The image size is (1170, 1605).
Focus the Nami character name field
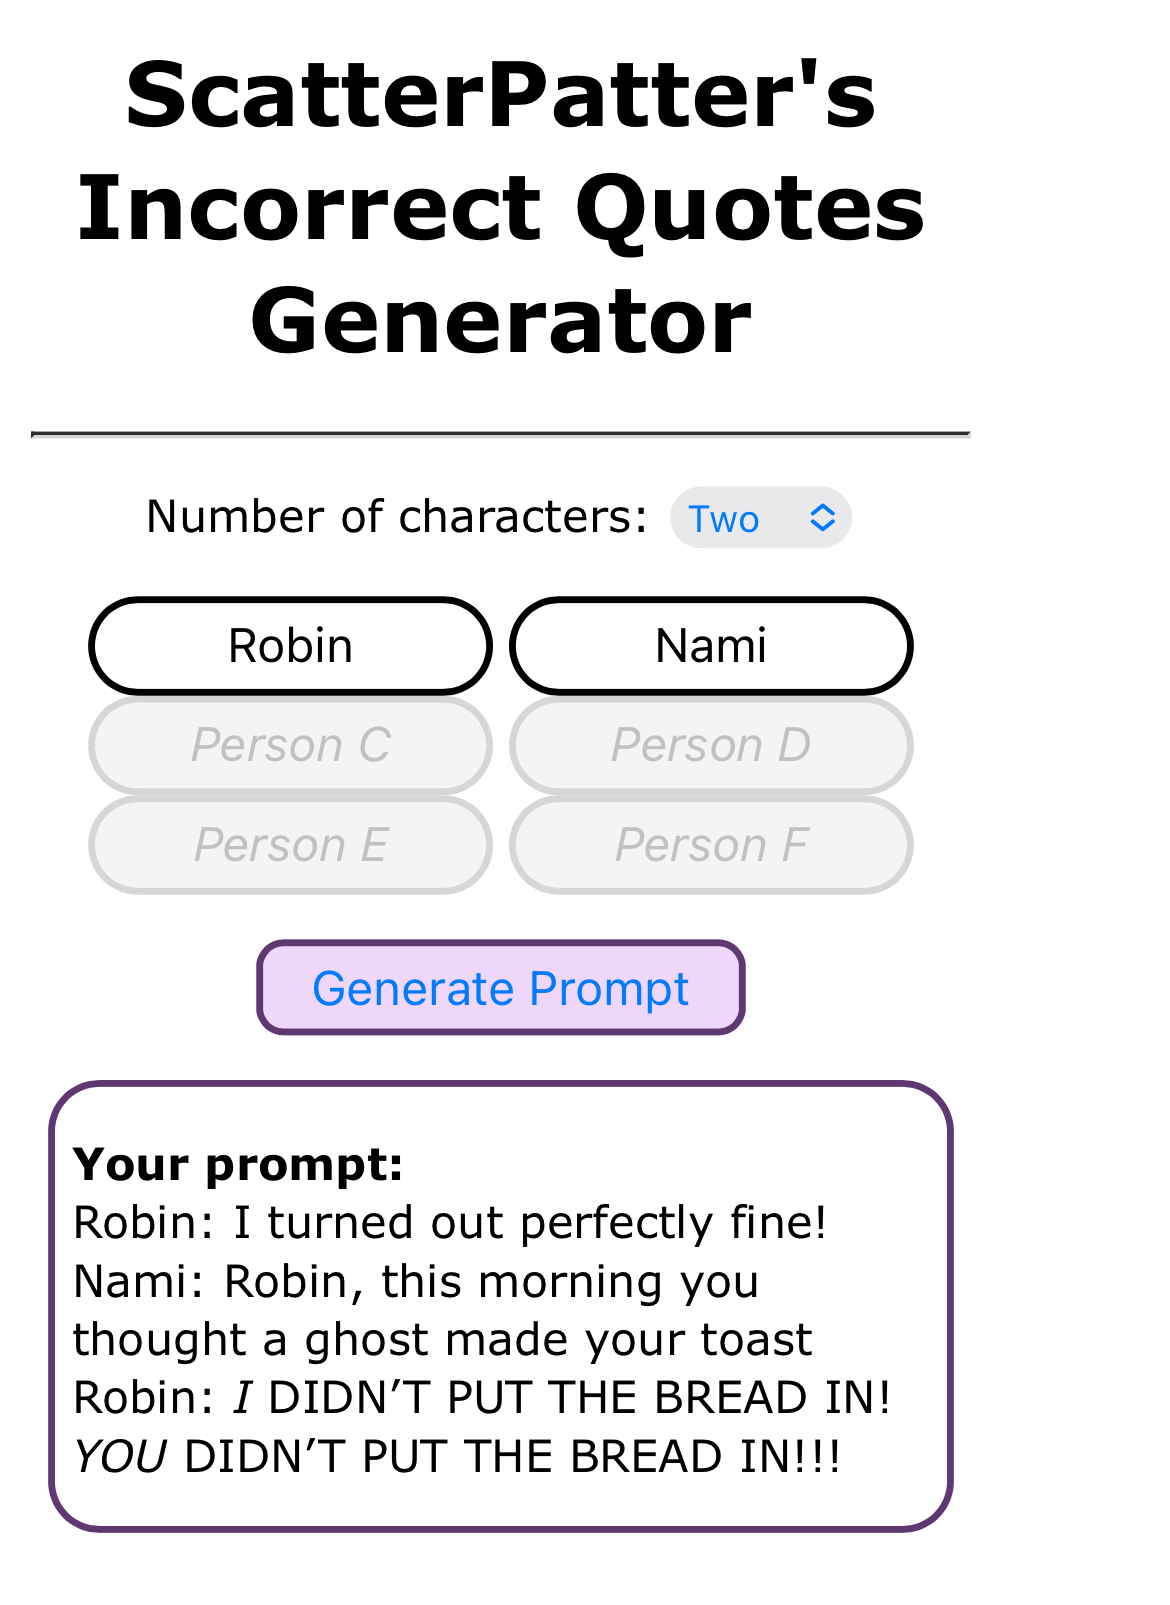pyautogui.click(x=711, y=646)
